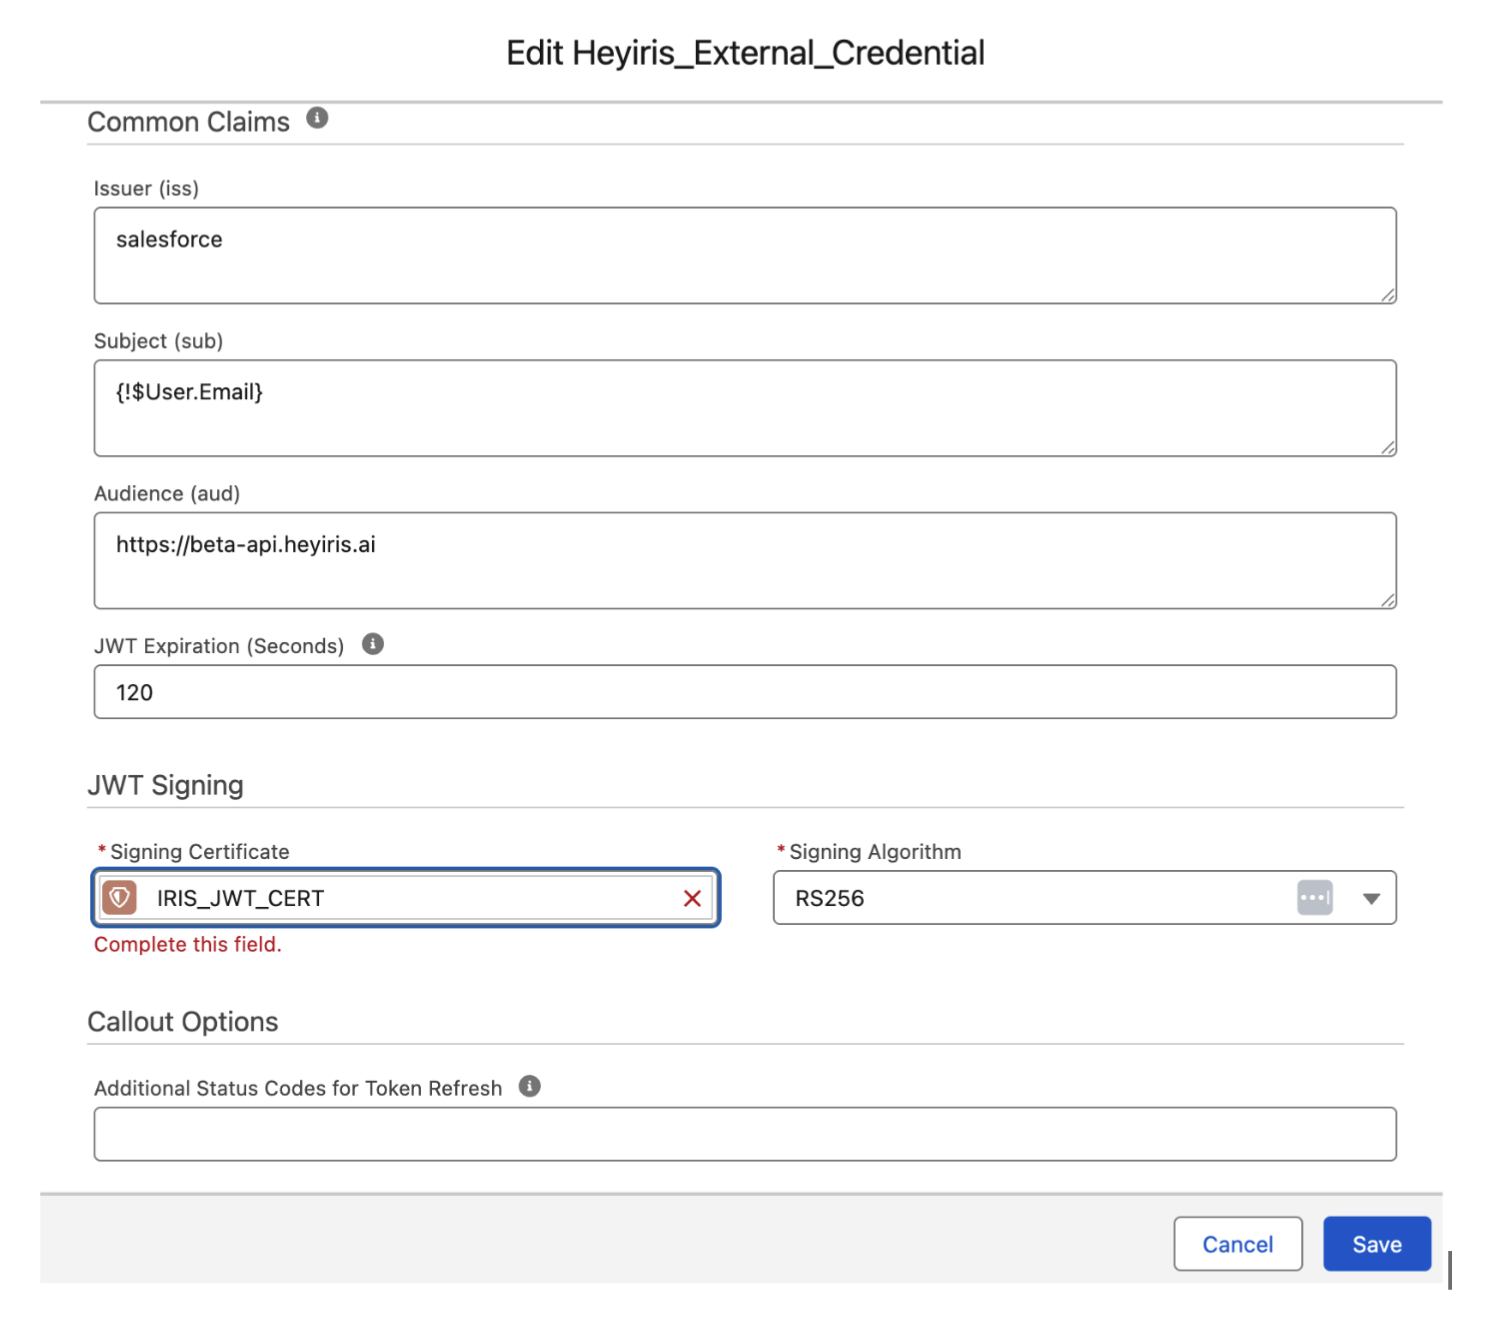Viewport: 1486px width, 1328px height.
Task: Focus the JWT Expiration seconds field
Action: pos(745,692)
